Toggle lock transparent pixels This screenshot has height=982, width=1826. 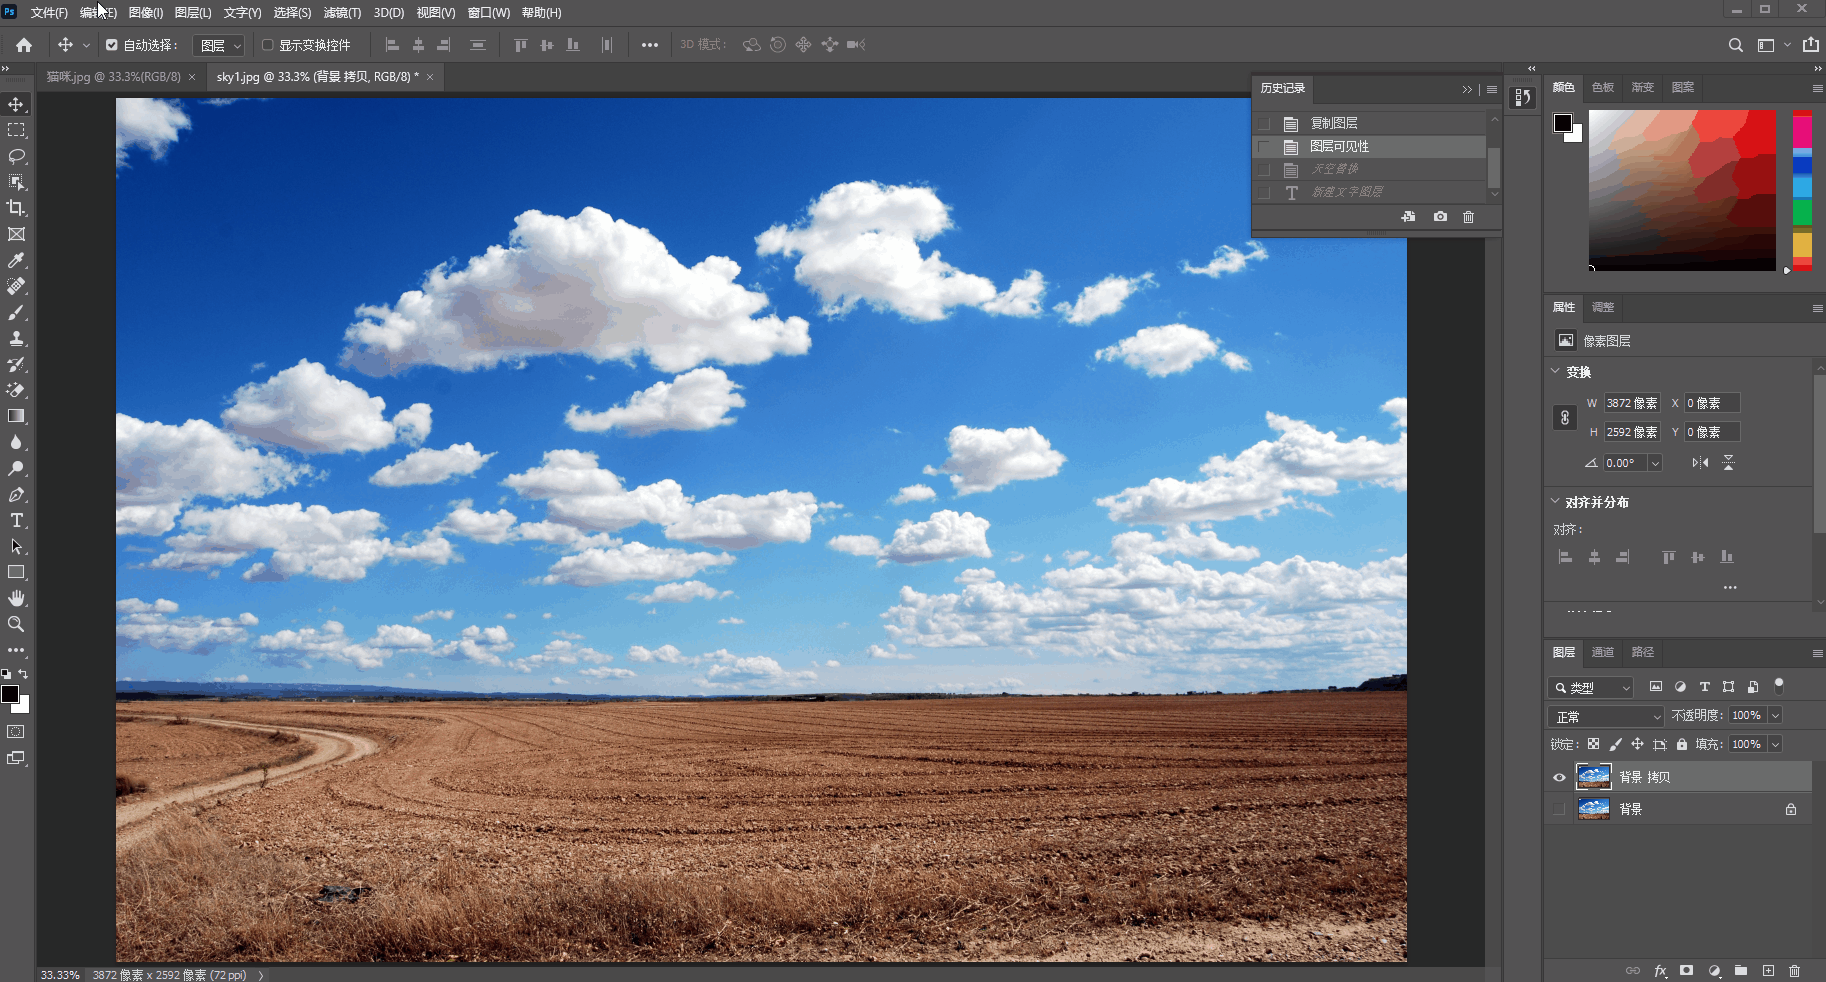(x=1593, y=744)
